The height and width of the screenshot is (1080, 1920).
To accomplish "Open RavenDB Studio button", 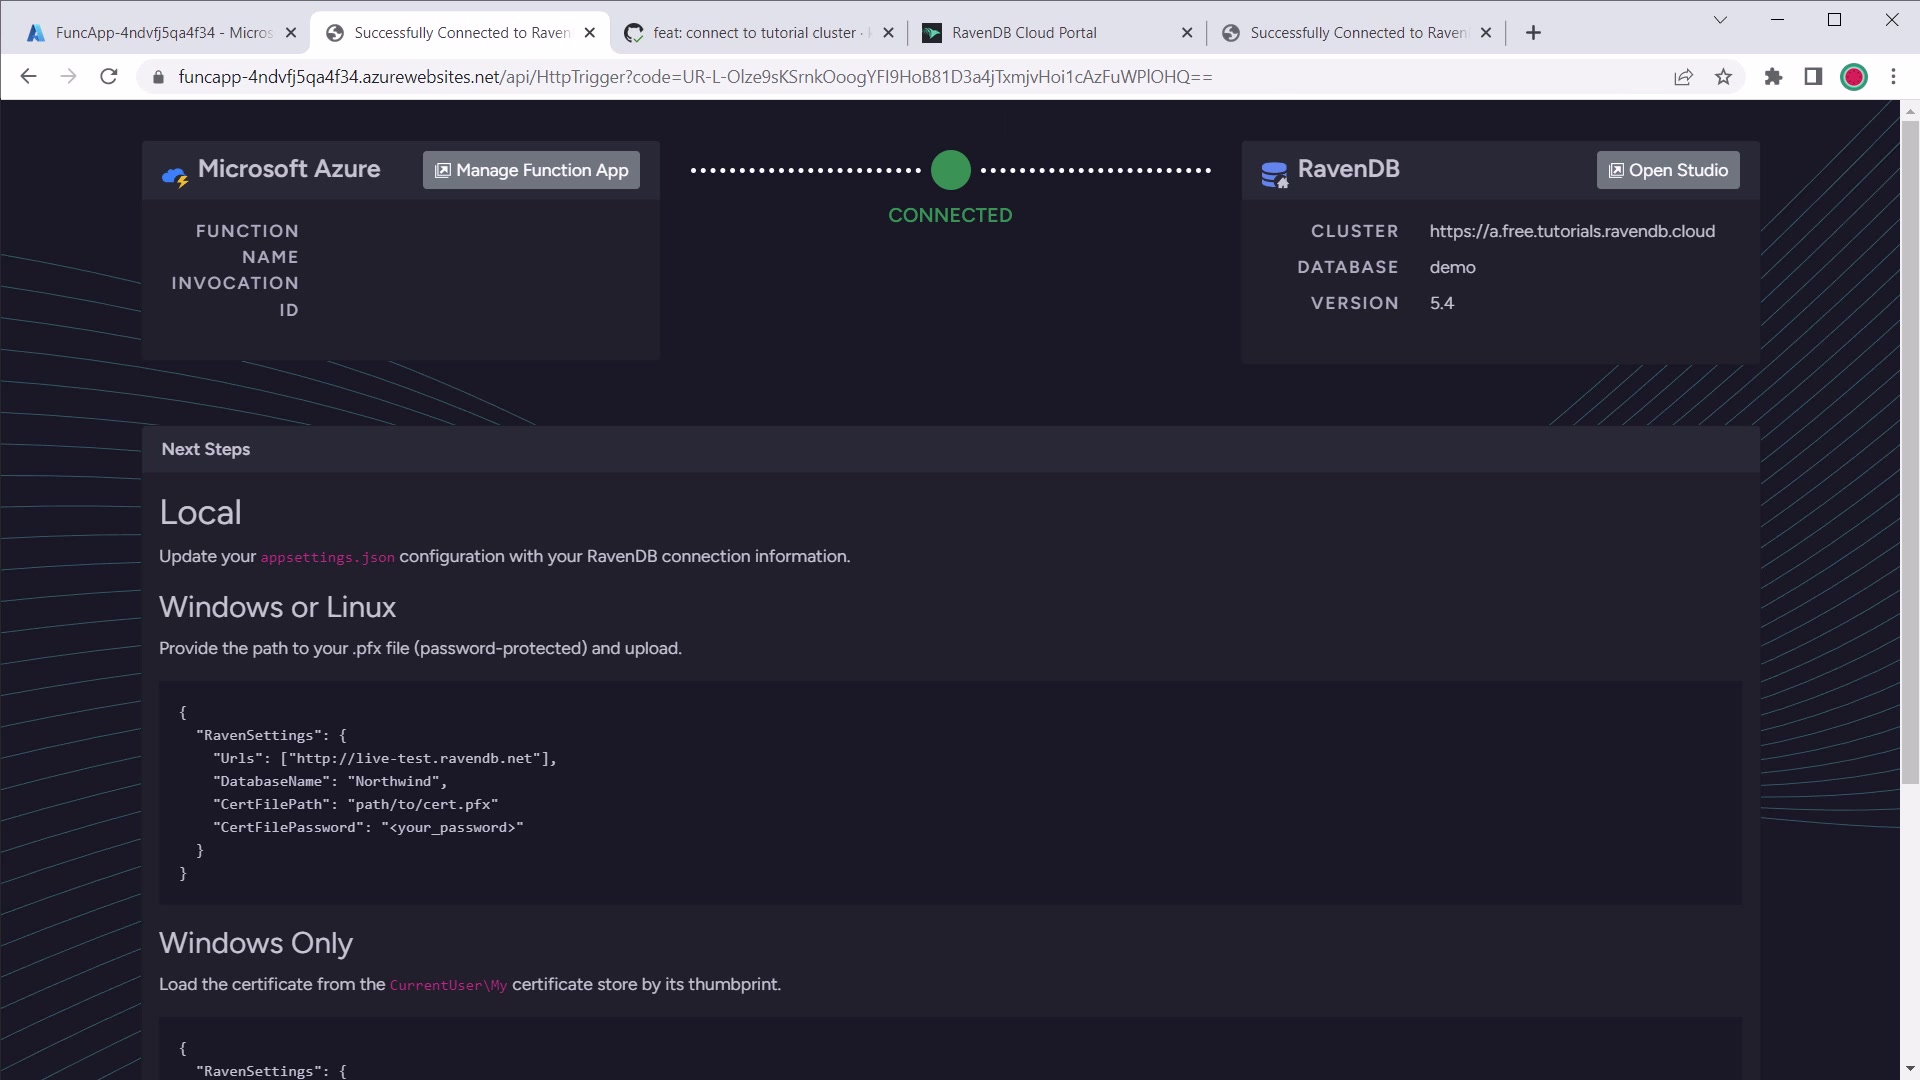I will [x=1668, y=170].
